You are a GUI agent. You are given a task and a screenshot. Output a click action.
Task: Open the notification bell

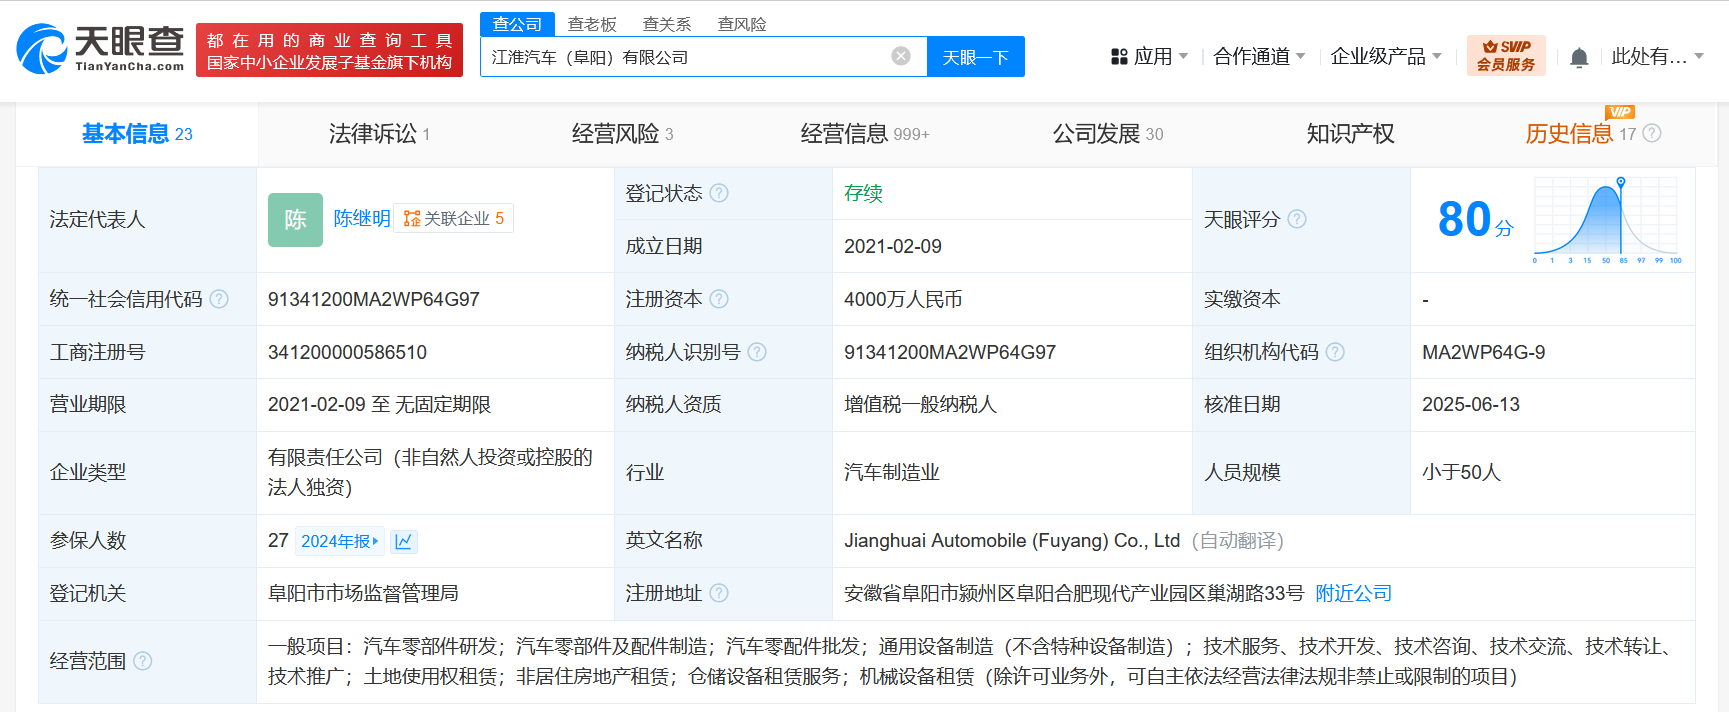coord(1579,57)
